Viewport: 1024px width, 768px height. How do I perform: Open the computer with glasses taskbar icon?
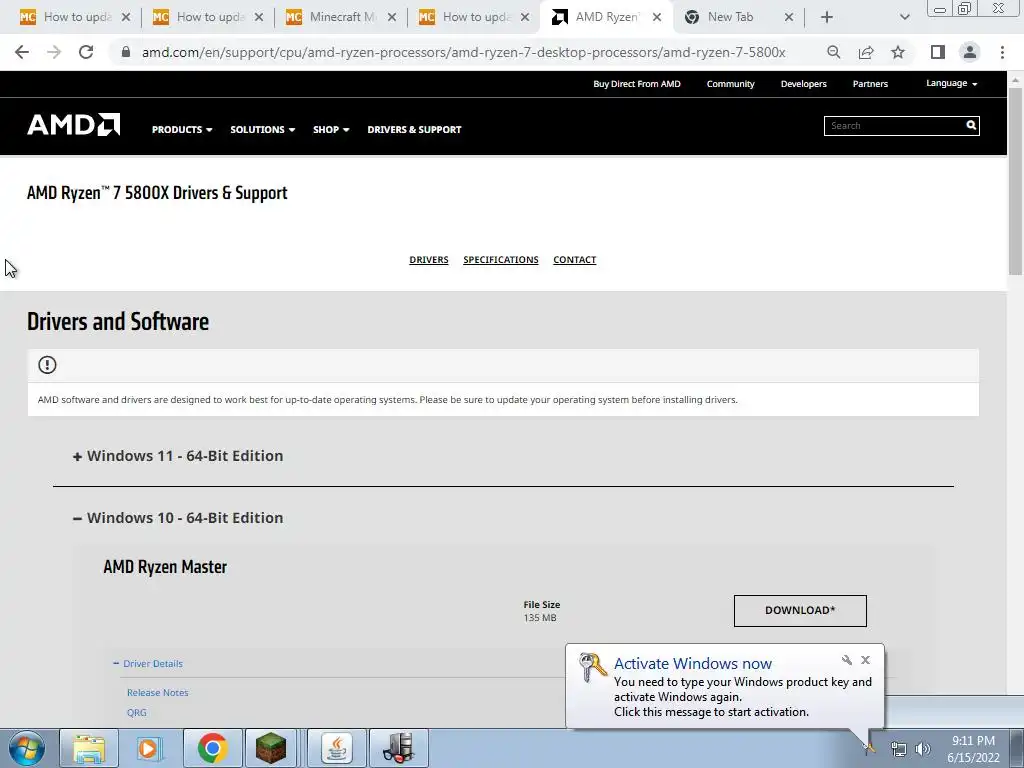[x=398, y=748]
